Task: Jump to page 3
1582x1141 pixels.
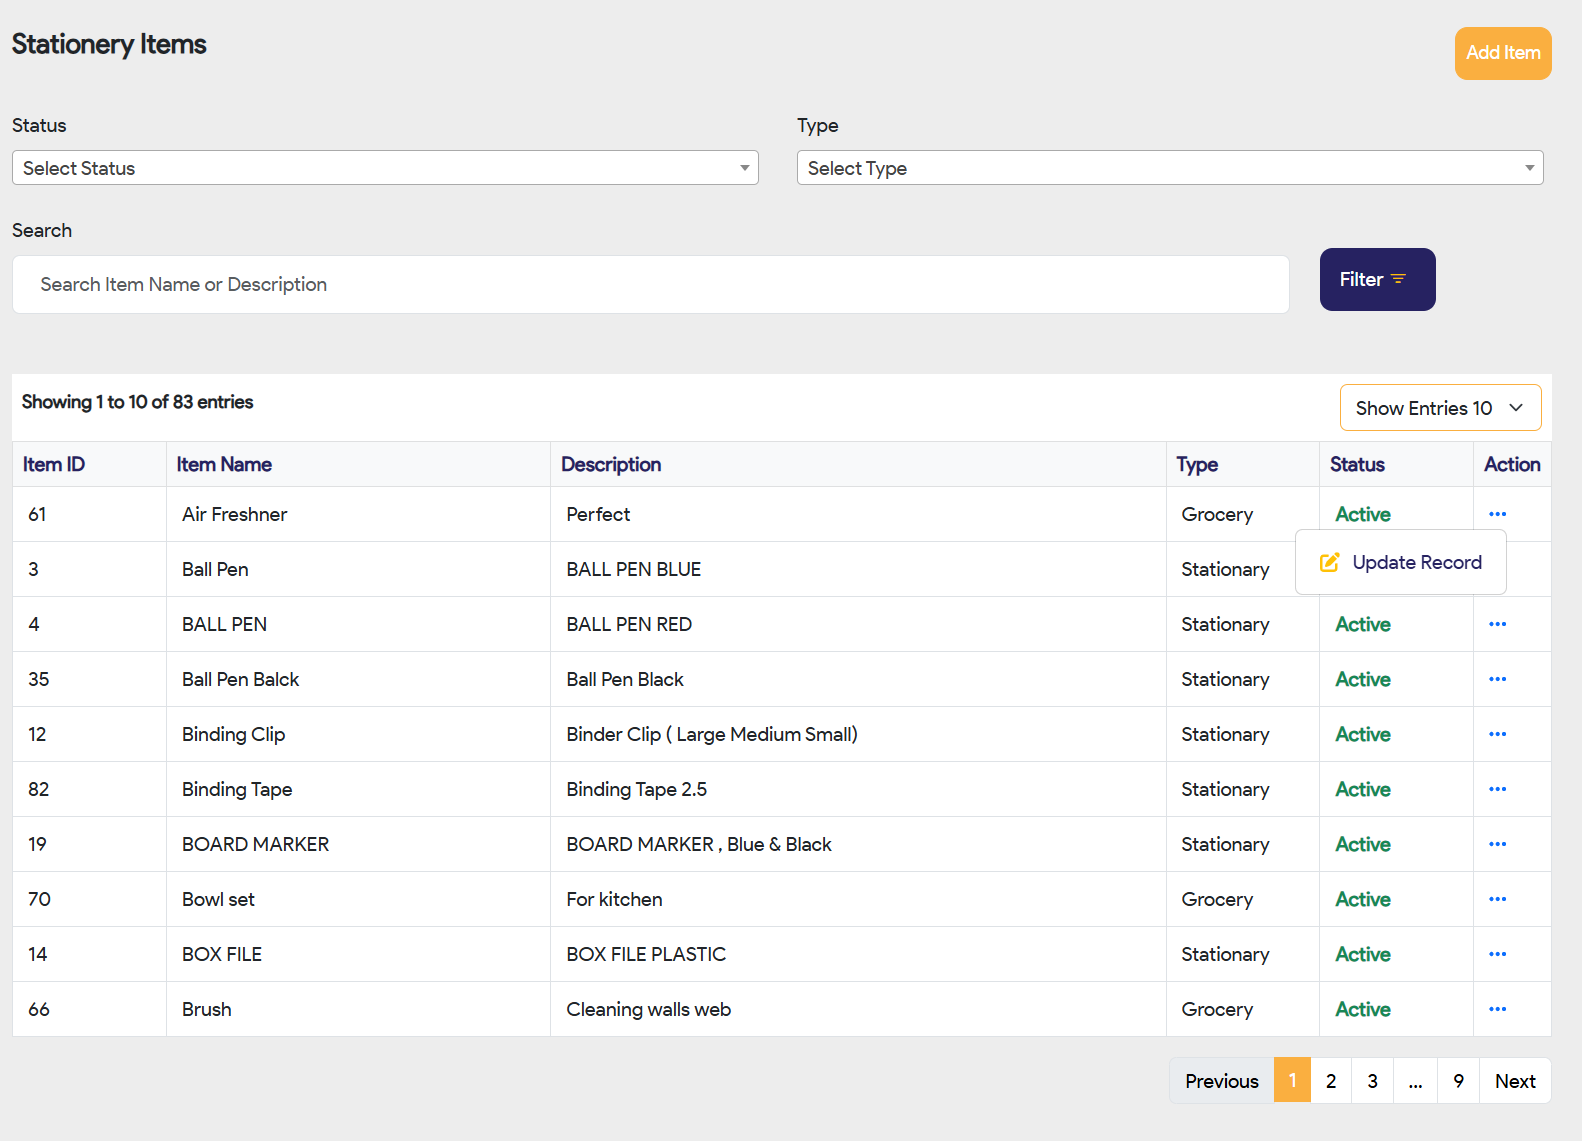Action: pyautogui.click(x=1373, y=1081)
